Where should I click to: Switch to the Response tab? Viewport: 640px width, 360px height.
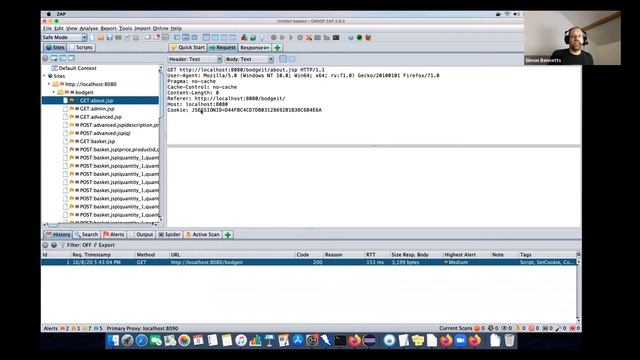pyautogui.click(x=254, y=48)
